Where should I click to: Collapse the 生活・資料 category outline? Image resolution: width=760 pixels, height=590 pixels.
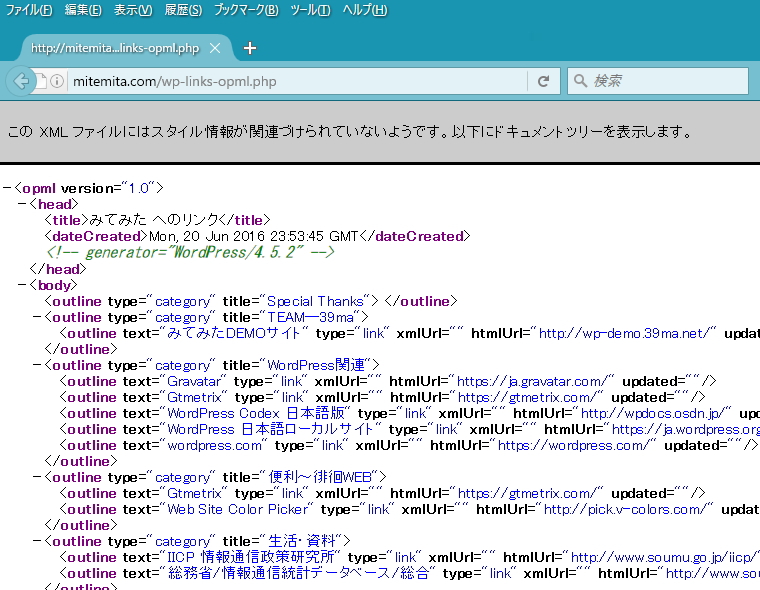(37, 541)
